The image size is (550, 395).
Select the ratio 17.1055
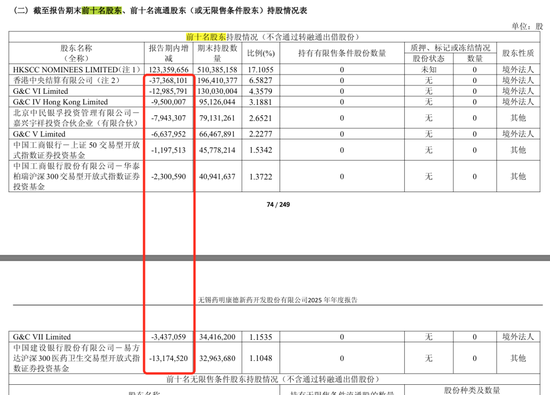click(261, 69)
